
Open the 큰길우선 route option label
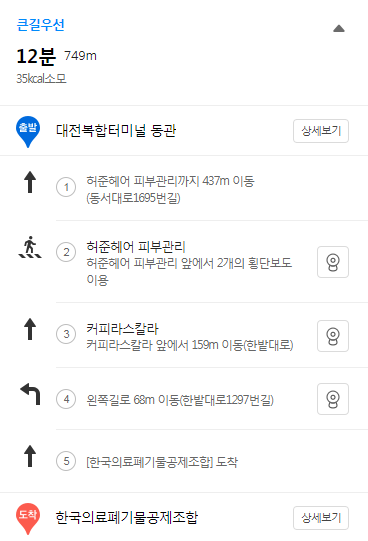coord(41,25)
